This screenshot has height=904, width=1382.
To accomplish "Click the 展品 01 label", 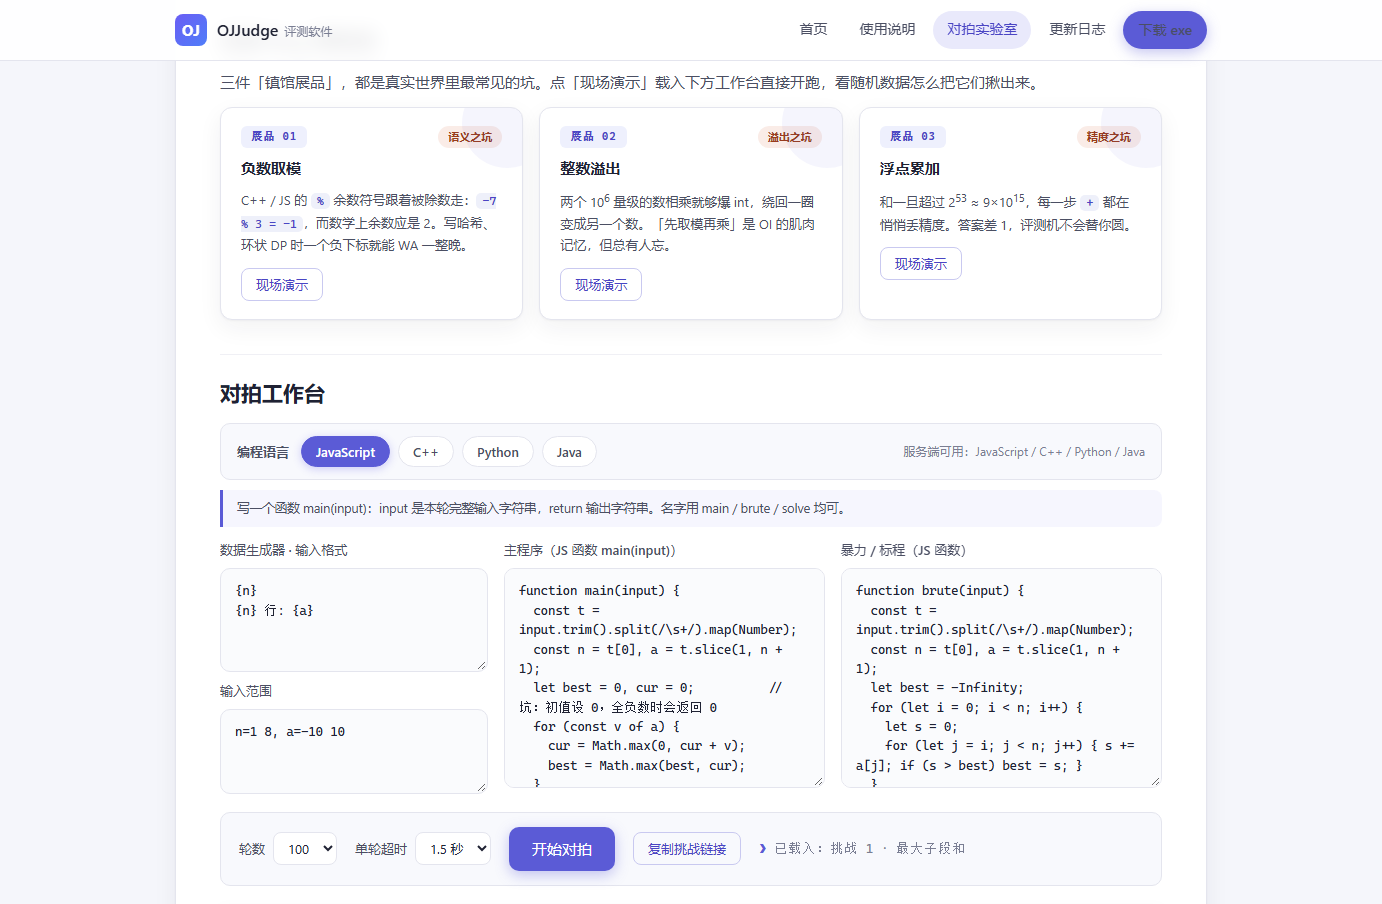I will point(274,136).
